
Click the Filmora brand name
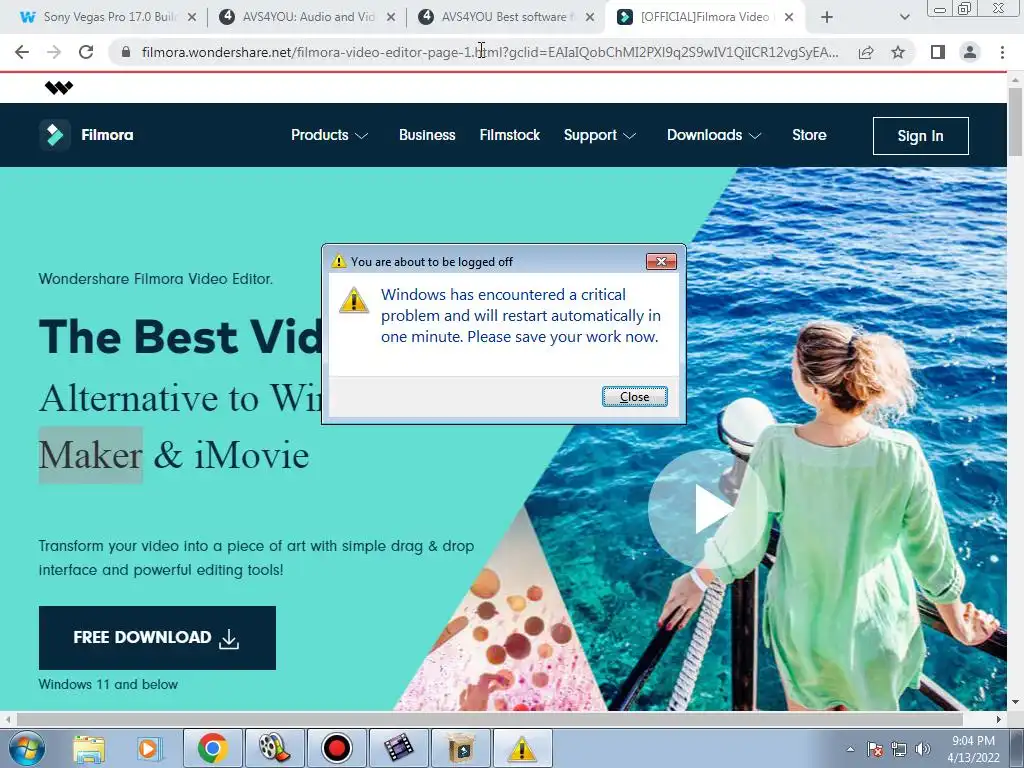(x=107, y=135)
